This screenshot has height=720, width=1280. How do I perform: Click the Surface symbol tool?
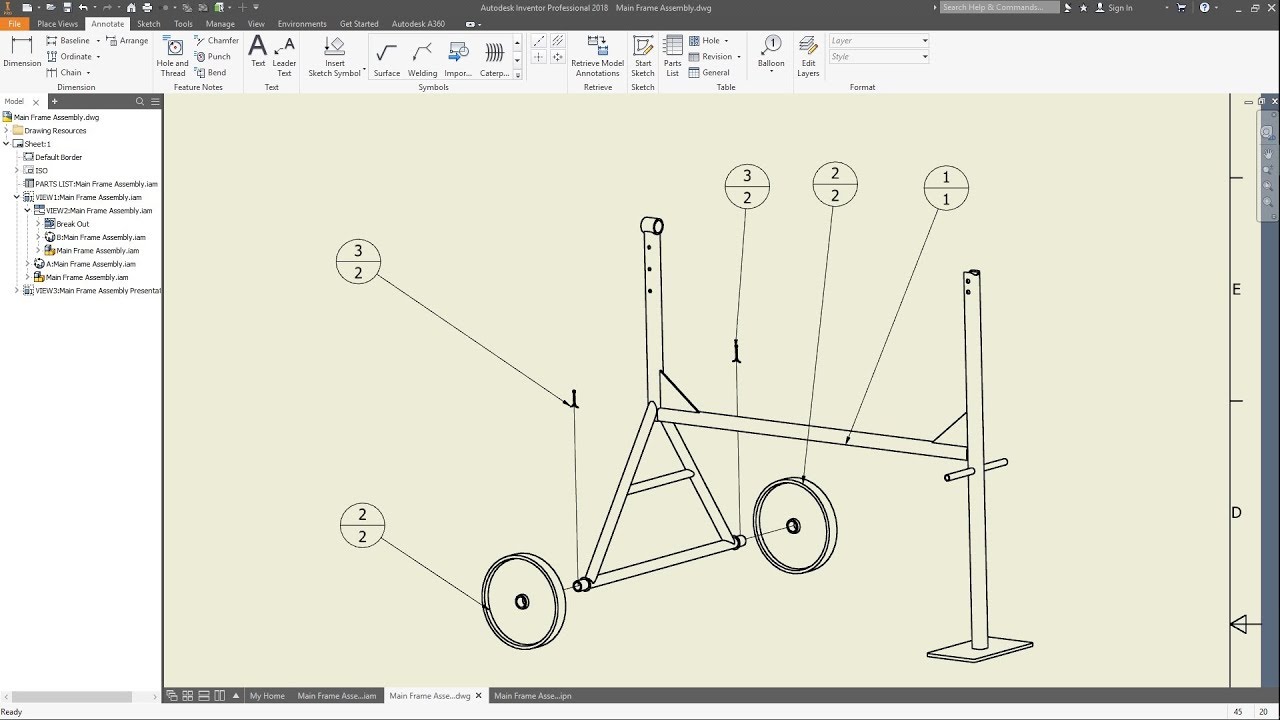point(386,55)
